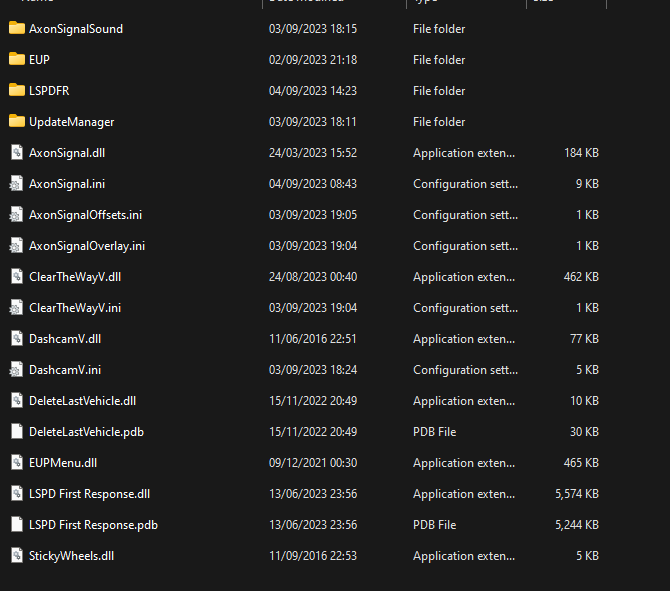Select the AxonSignalOffsets.ini file
Image resolution: width=670 pixels, height=591 pixels.
pos(85,215)
